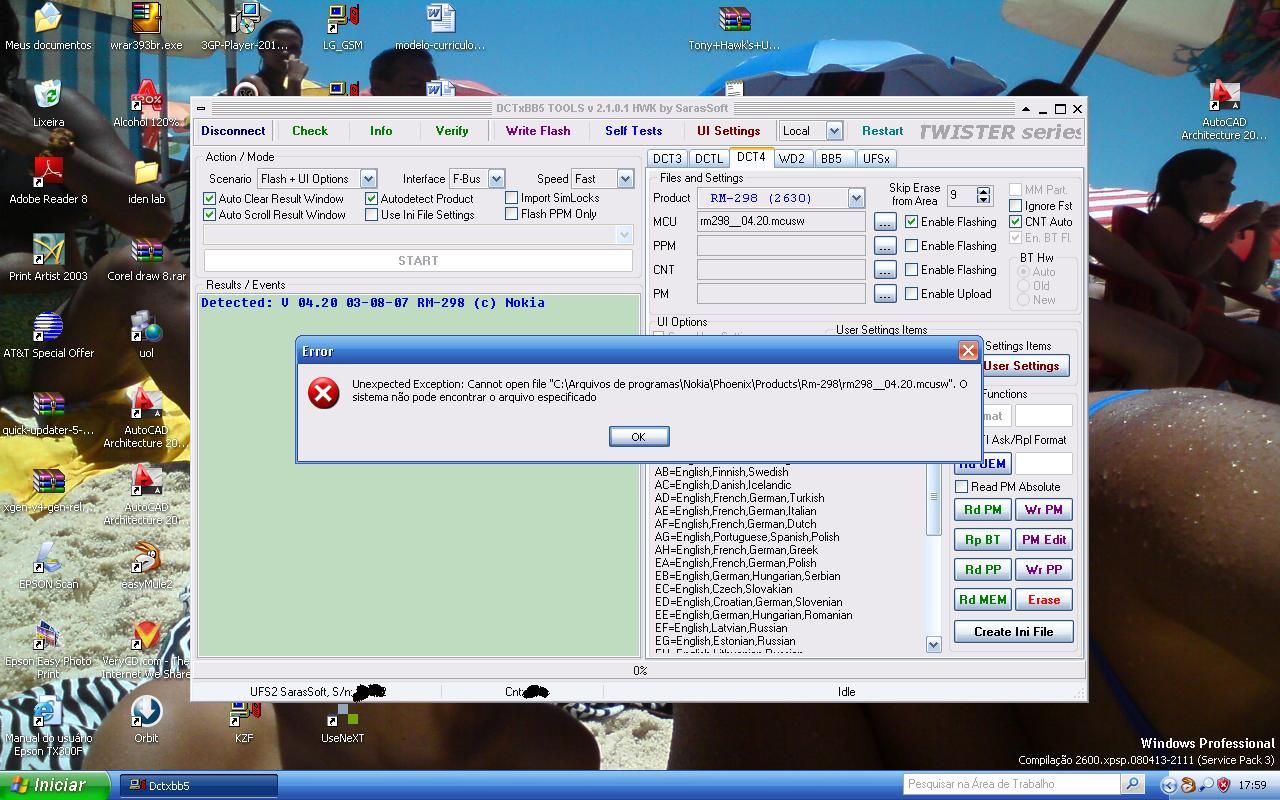1280x800 pixels.
Task: Enable Read PM Absolute checkbox
Action: 962,487
